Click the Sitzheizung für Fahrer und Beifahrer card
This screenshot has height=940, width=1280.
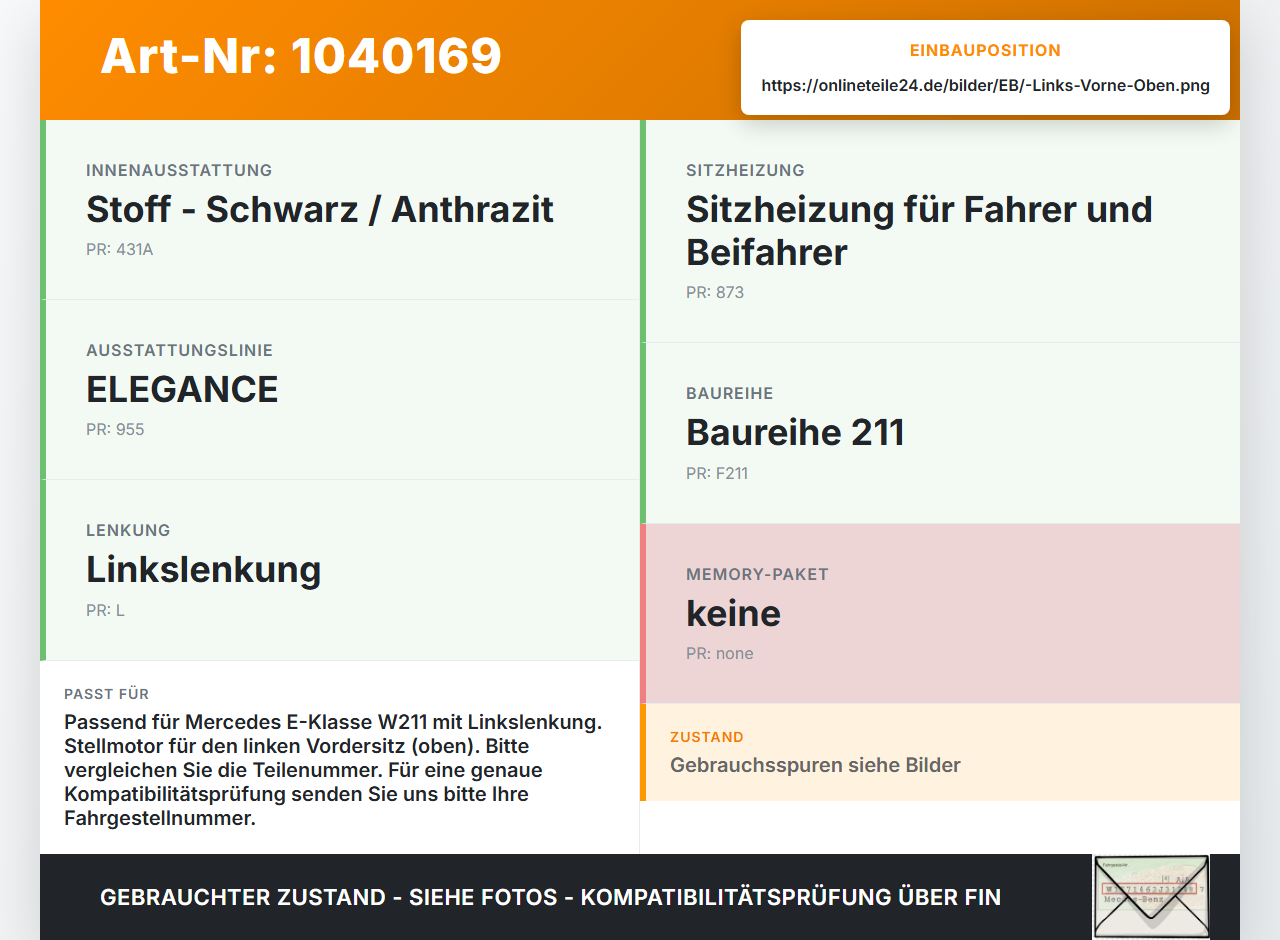pyautogui.click(x=940, y=231)
